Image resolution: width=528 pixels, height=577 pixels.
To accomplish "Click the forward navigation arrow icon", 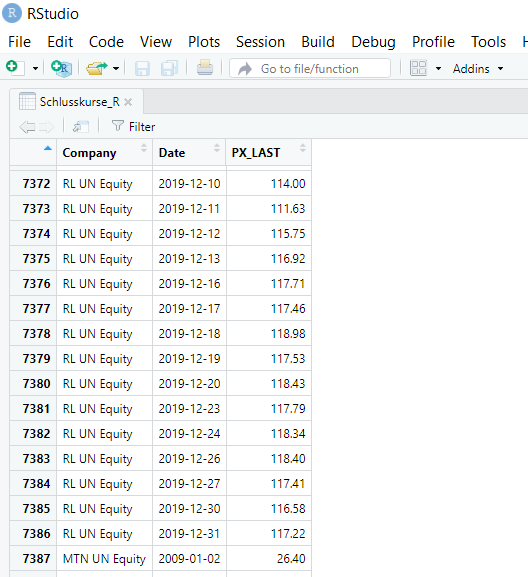I will pos(46,127).
